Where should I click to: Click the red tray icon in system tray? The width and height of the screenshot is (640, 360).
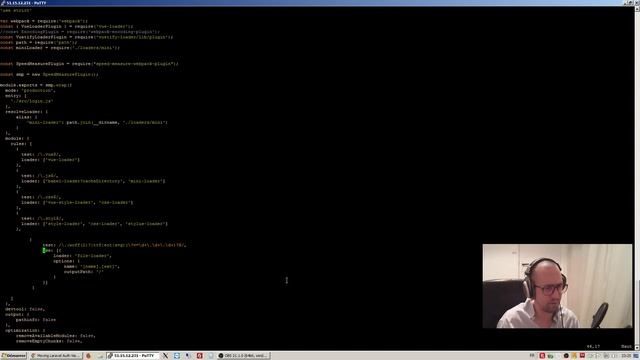tap(542, 356)
